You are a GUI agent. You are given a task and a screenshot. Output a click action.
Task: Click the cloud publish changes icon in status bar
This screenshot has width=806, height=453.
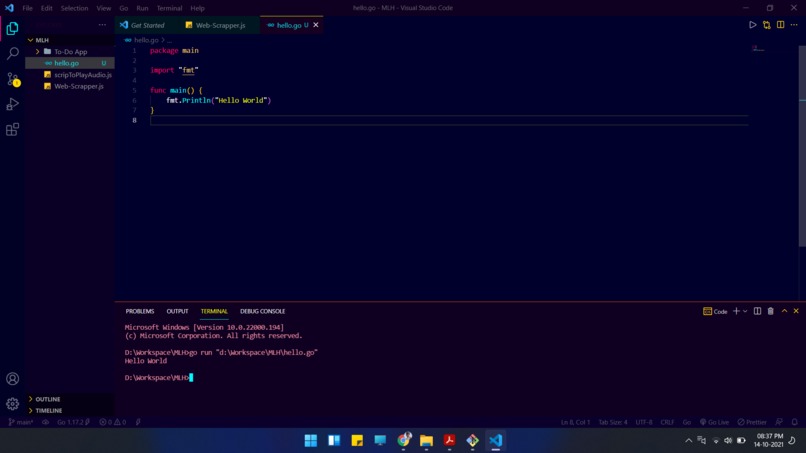(45, 422)
